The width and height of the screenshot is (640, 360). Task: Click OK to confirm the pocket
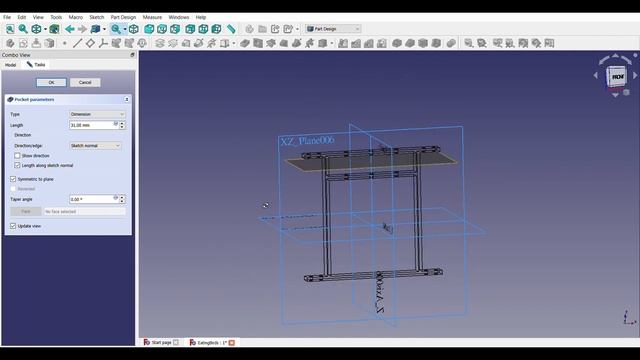pyautogui.click(x=51, y=82)
